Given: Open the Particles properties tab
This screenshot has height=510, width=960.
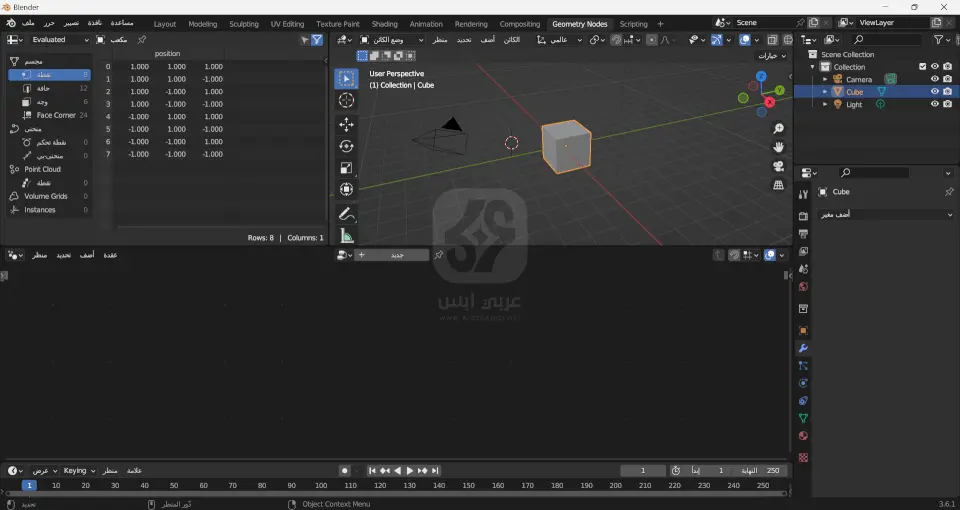Looking at the screenshot, I should [x=803, y=366].
